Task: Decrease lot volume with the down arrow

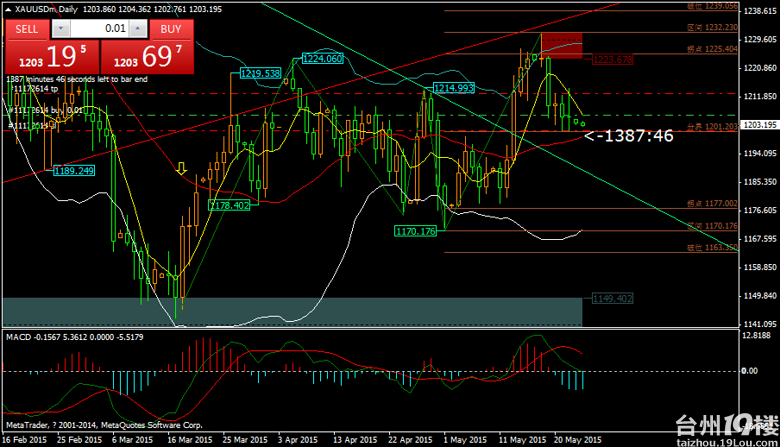Action: pos(62,30)
